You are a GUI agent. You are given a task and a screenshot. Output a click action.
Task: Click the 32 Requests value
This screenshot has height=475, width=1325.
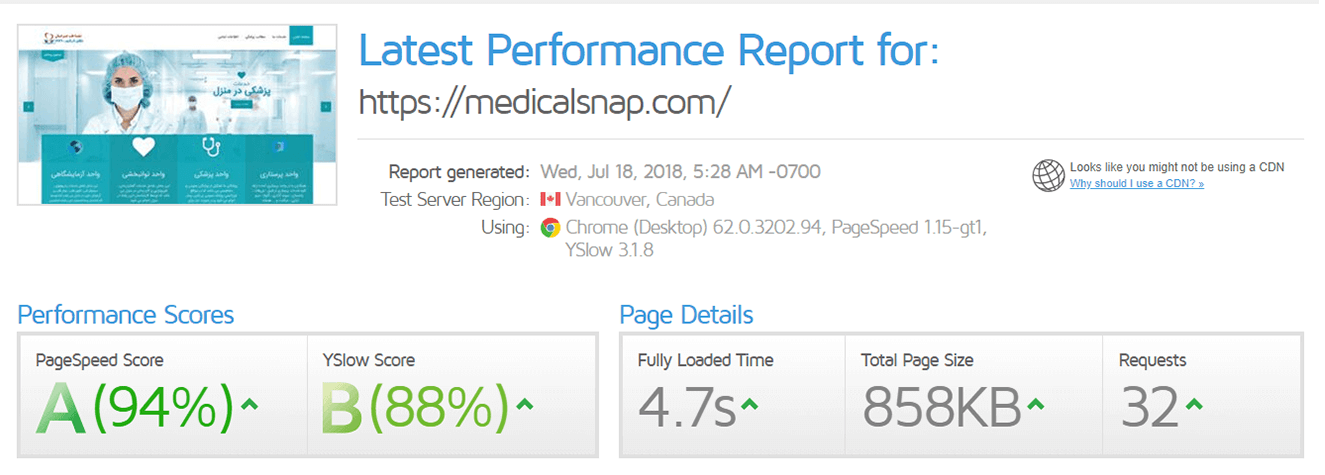(1149, 406)
